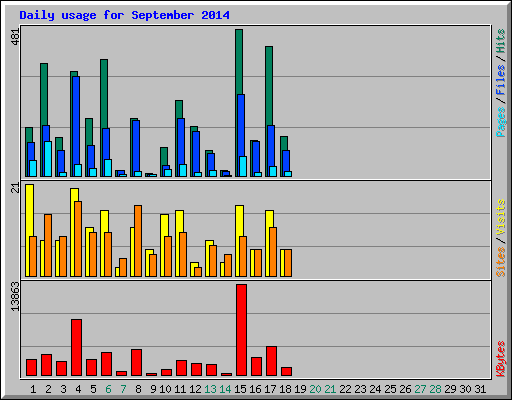Click the blue files bar for day 11
Image resolution: width=512 pixels, height=400 pixels.
point(181,141)
